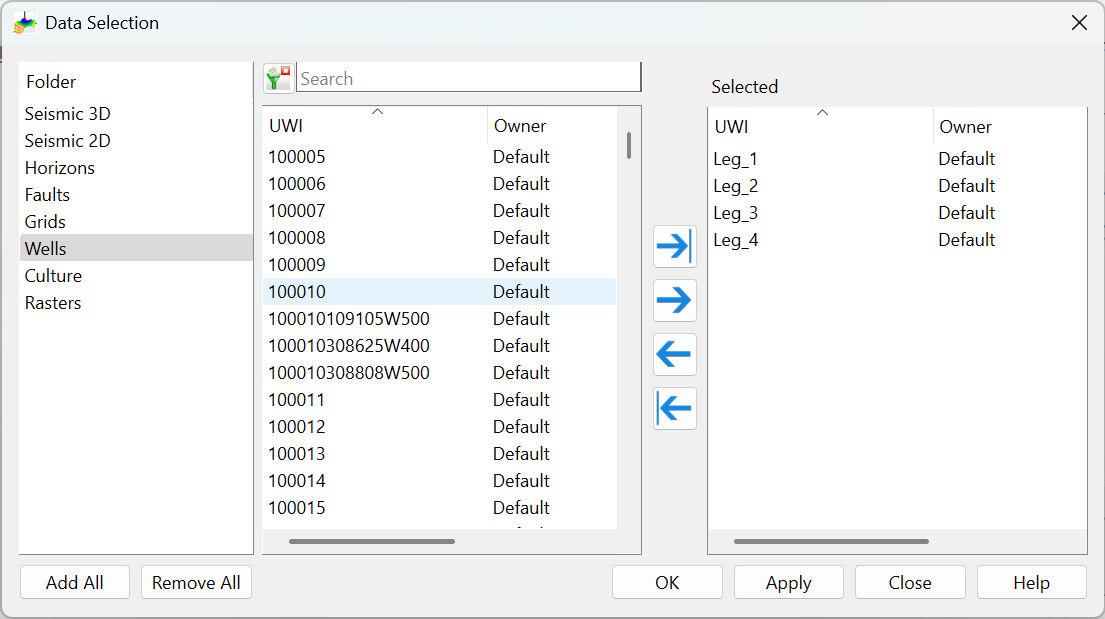This screenshot has width=1105, height=619.
Task: Select the Seismic 3D folder
Action: (67, 114)
